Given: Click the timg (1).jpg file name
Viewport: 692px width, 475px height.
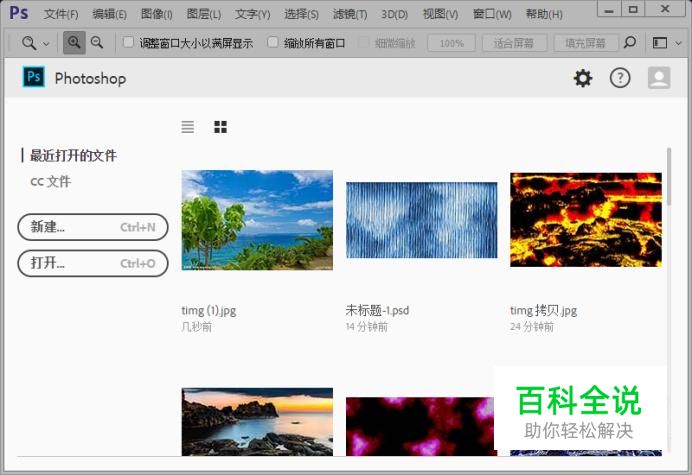Looking at the screenshot, I should tap(209, 310).
